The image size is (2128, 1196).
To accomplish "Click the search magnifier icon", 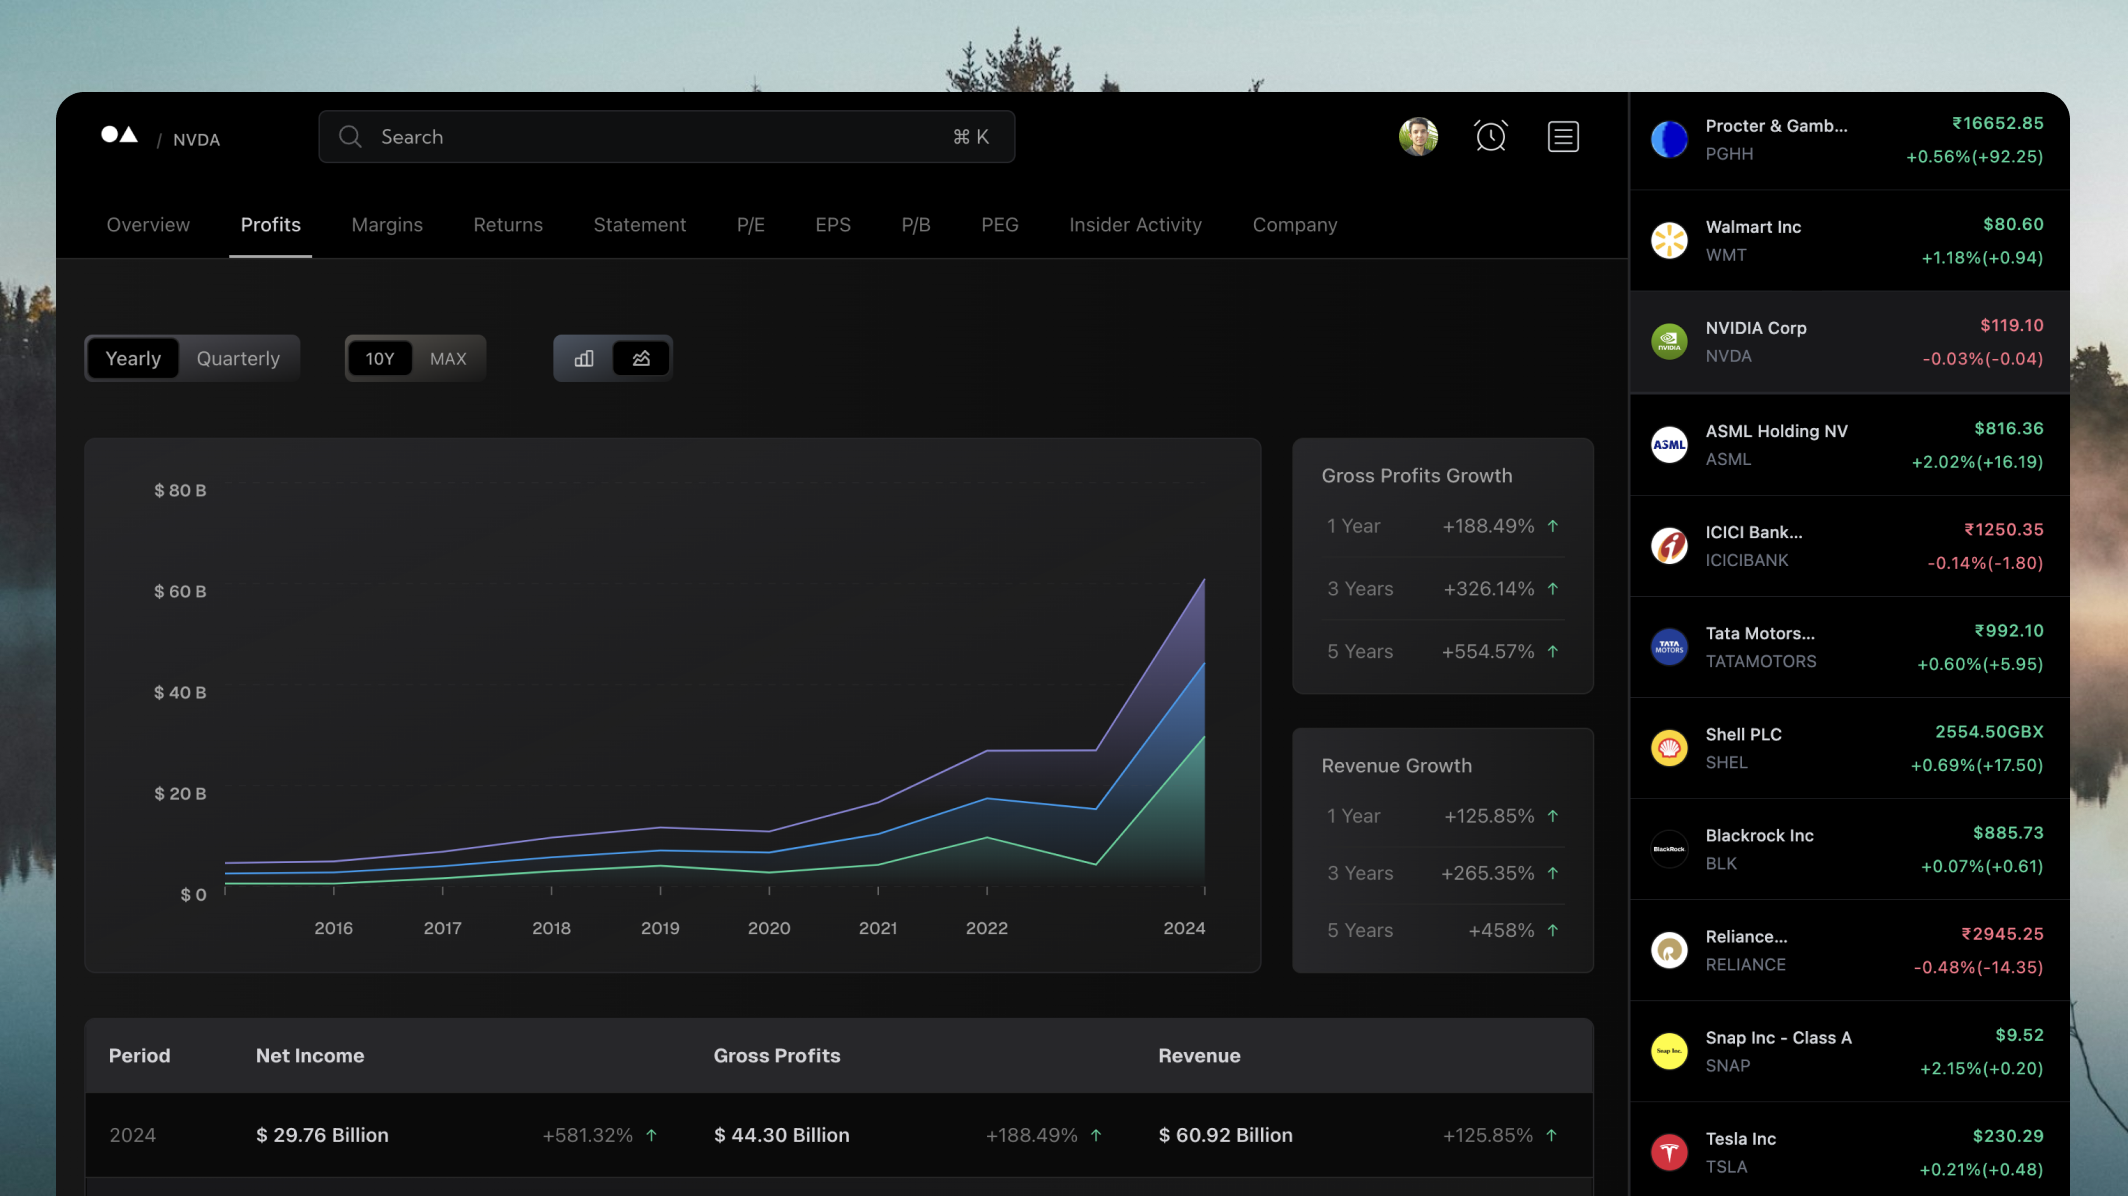I will [350, 137].
